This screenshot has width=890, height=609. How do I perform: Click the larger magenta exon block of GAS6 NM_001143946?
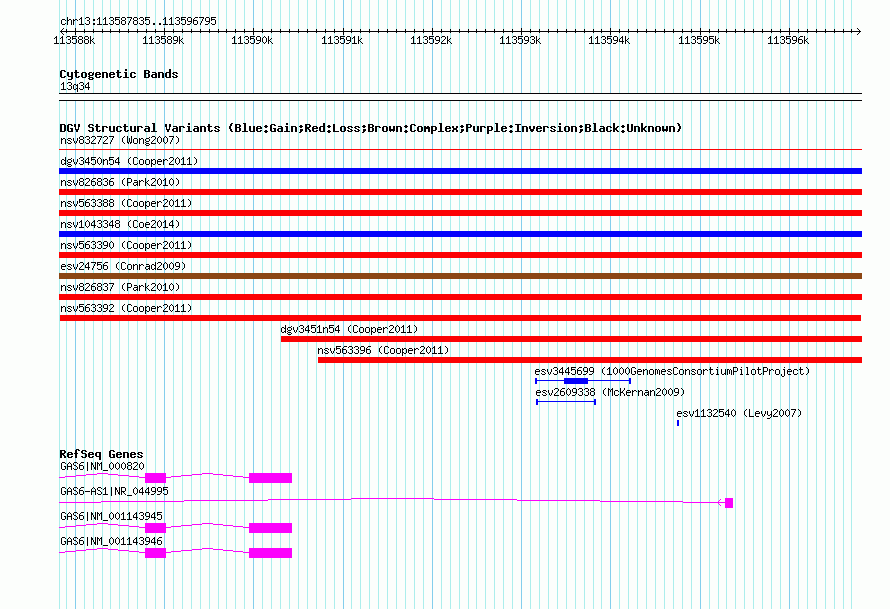coord(270,553)
